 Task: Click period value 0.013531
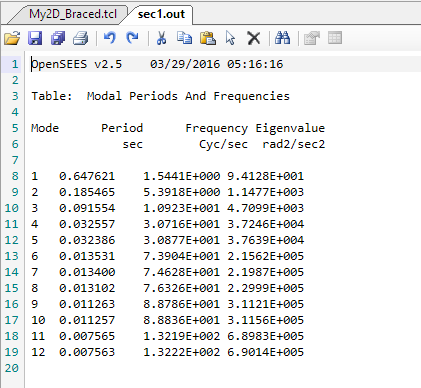(87, 256)
